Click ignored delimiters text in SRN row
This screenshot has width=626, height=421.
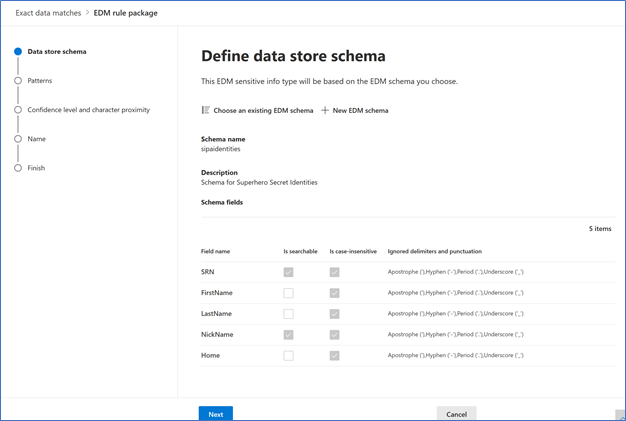pos(455,272)
